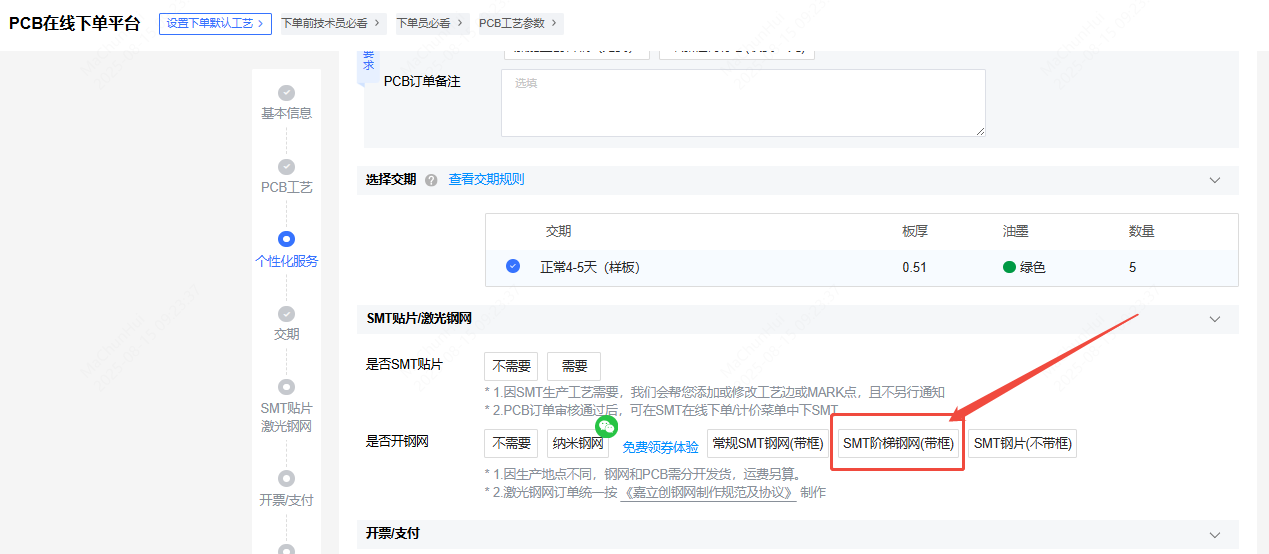This screenshot has height=554, width=1269.
Task: Choose 需要 for 是否SMT贴片
Action: pos(573,366)
